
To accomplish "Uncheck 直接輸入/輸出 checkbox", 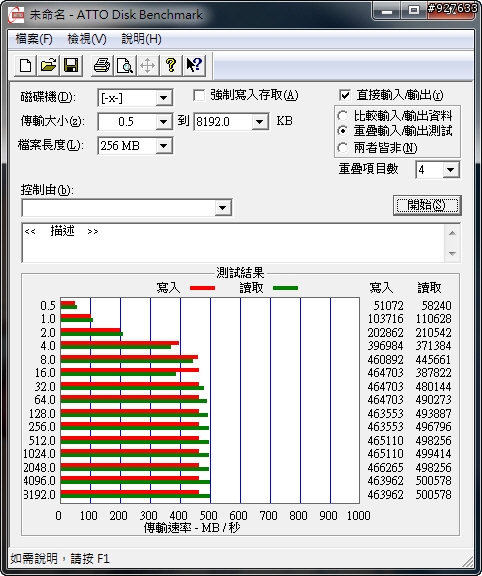I will point(345,96).
